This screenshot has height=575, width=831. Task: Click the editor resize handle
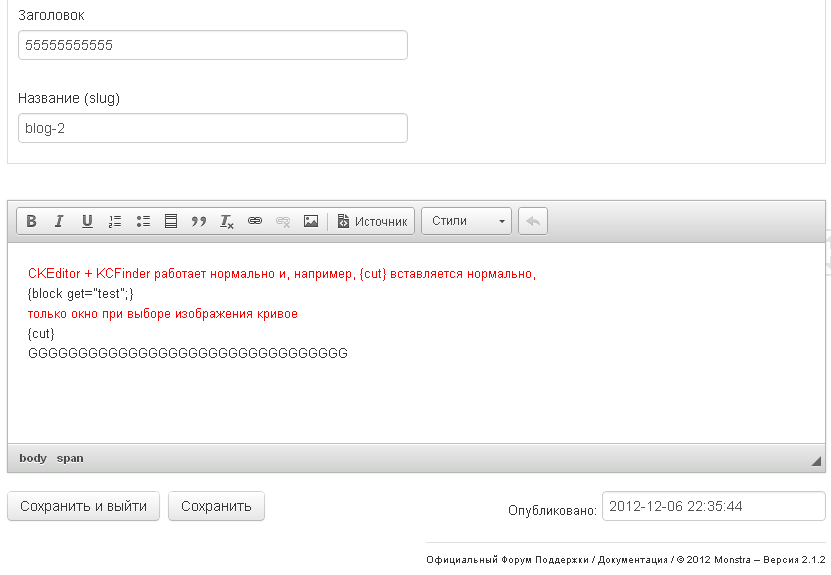(816, 461)
